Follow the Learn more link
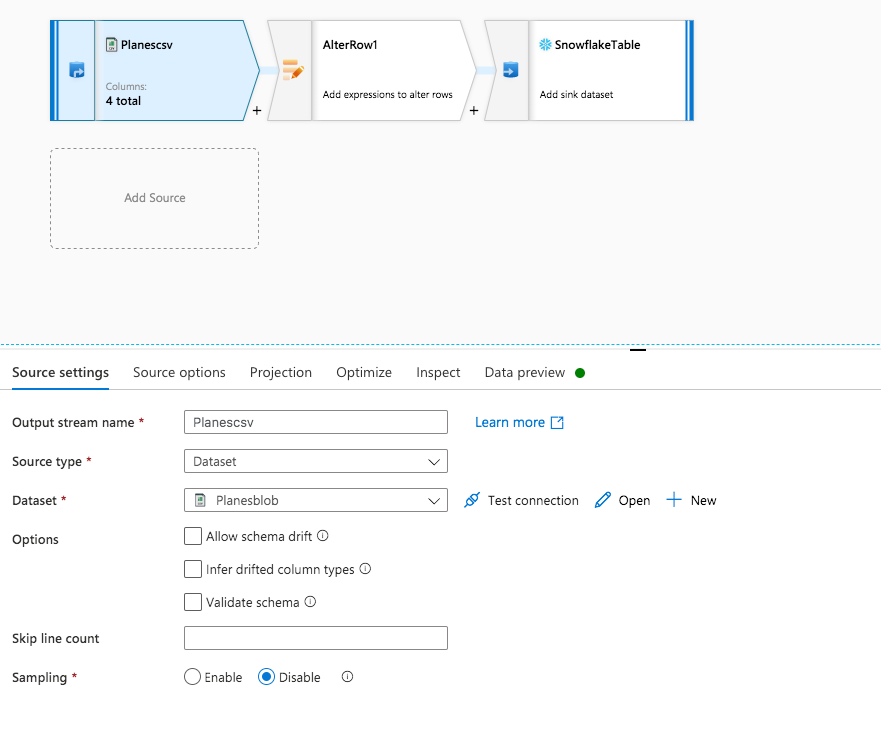 click(x=511, y=422)
